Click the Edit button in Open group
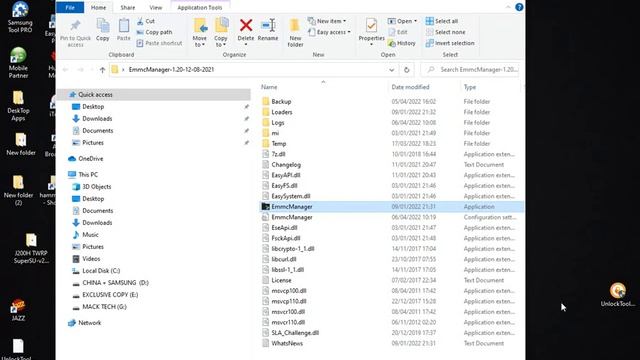This screenshot has height=360, width=640. (398, 32)
